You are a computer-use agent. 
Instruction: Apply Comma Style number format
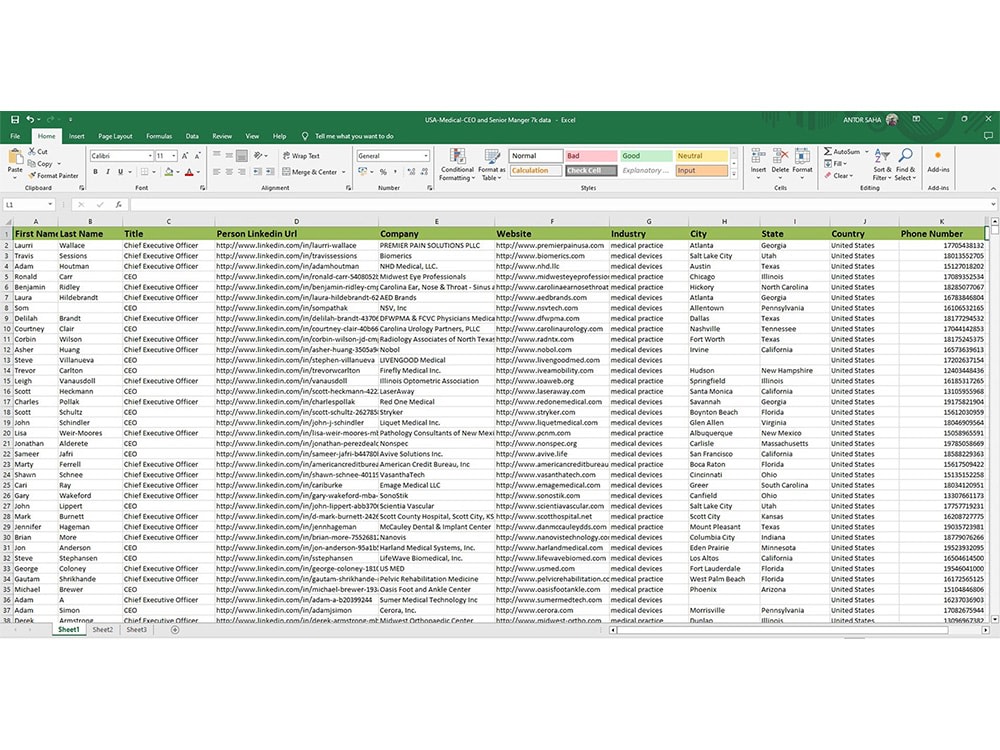pos(395,172)
